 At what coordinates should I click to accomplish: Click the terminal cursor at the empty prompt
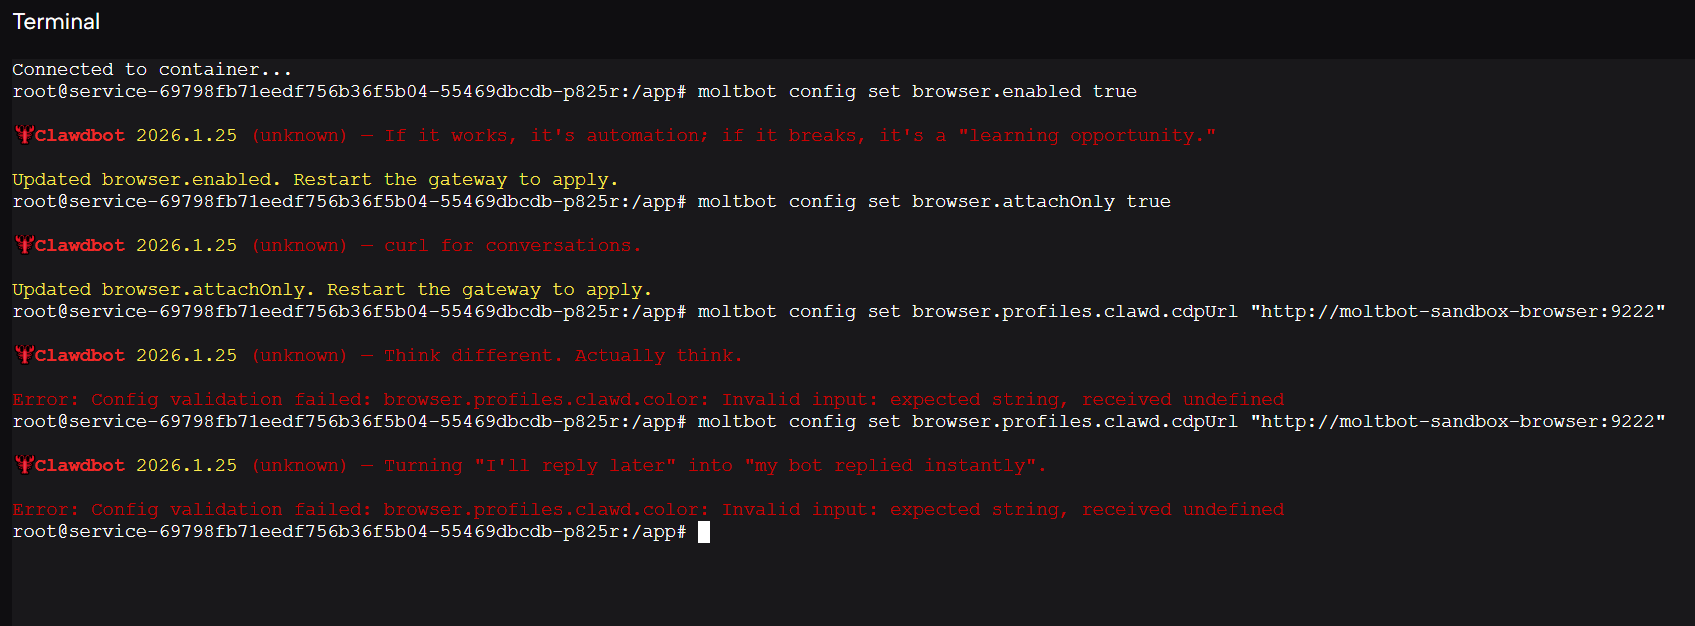[x=704, y=532]
